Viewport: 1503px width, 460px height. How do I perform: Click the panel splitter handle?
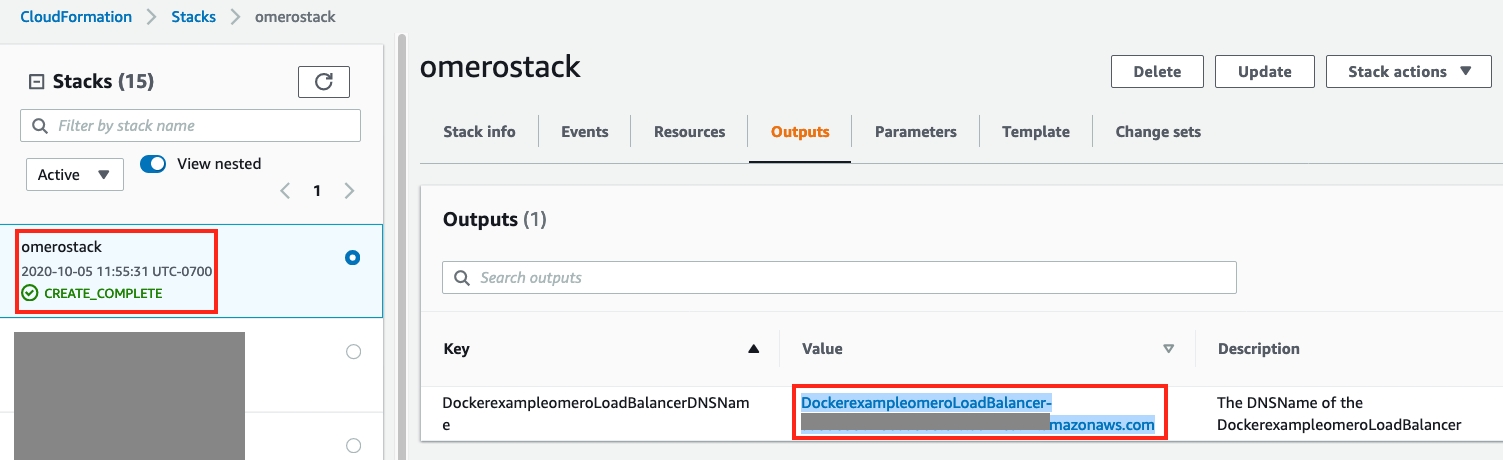pyautogui.click(x=402, y=245)
